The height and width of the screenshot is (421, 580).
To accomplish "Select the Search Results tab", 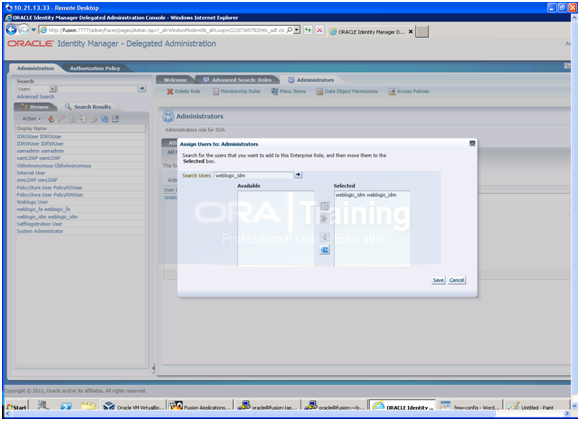I will [x=88, y=107].
